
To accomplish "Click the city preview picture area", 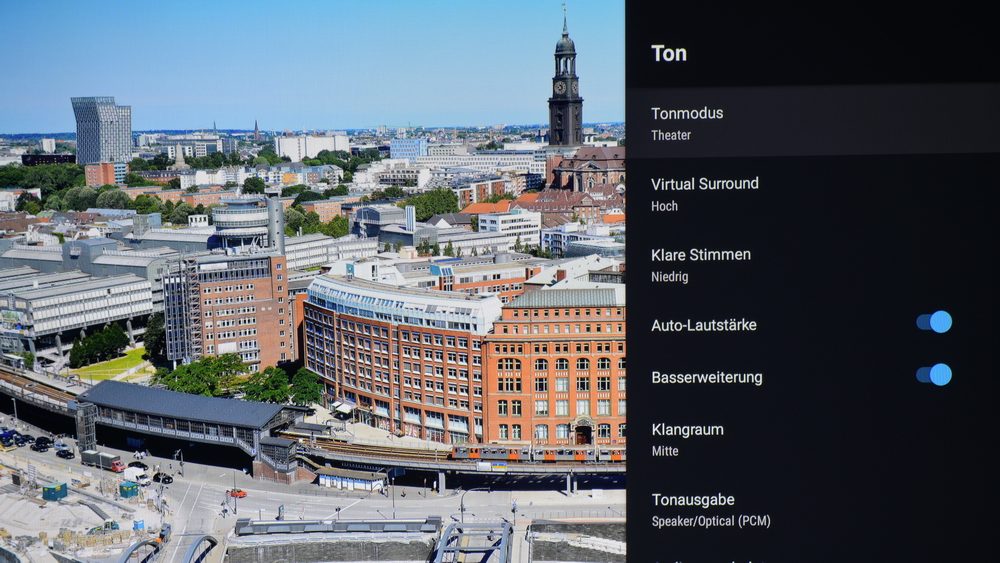I will 312,281.
